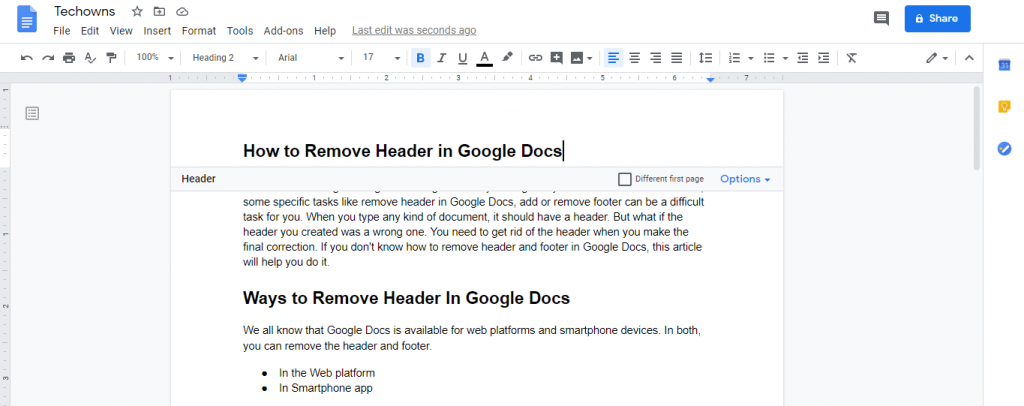Open the font size 17 dropdown

tap(381, 58)
